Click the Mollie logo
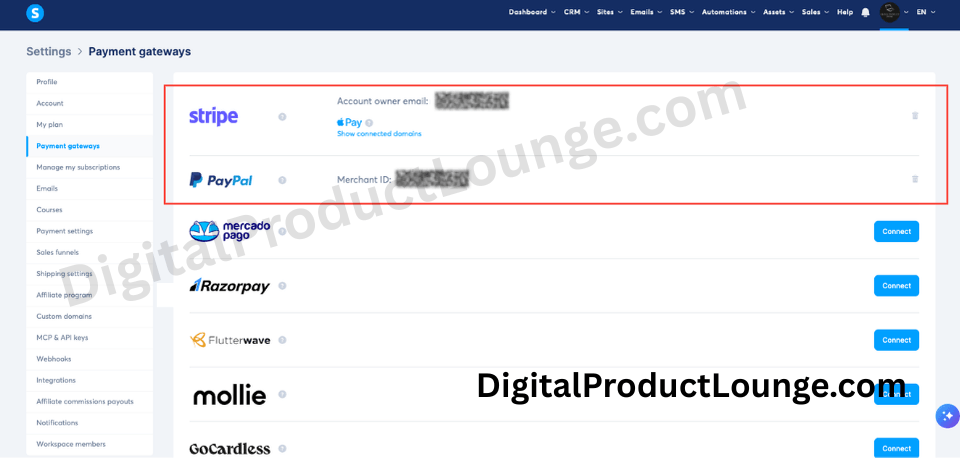The height and width of the screenshot is (458, 960). point(230,396)
